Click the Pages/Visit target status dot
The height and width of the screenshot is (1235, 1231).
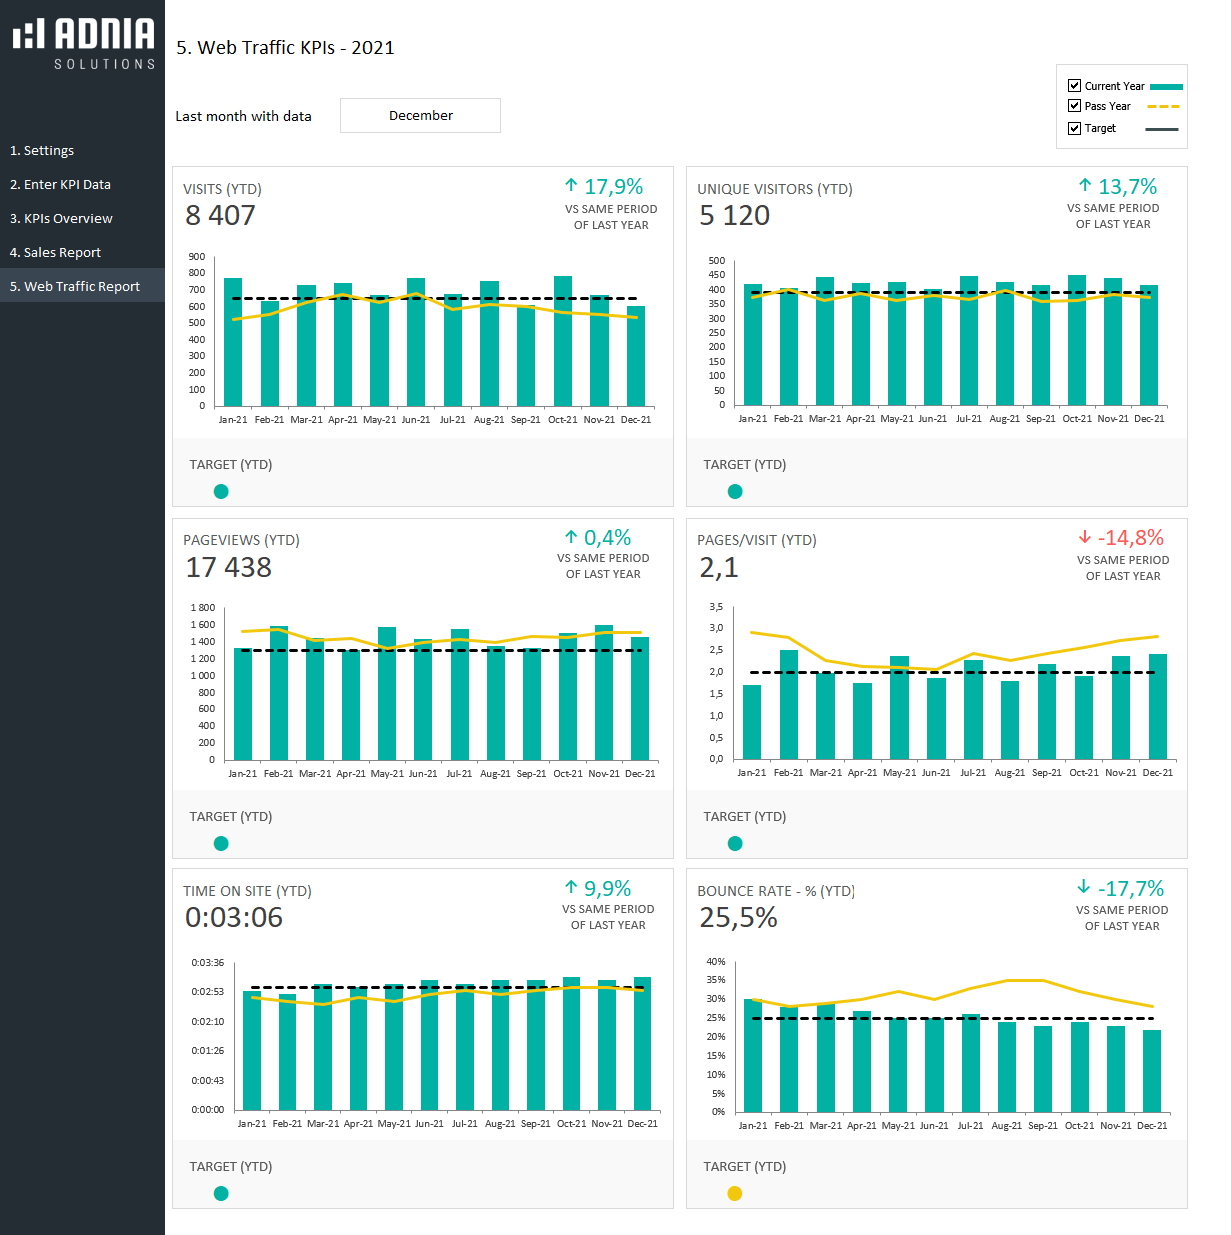[735, 843]
